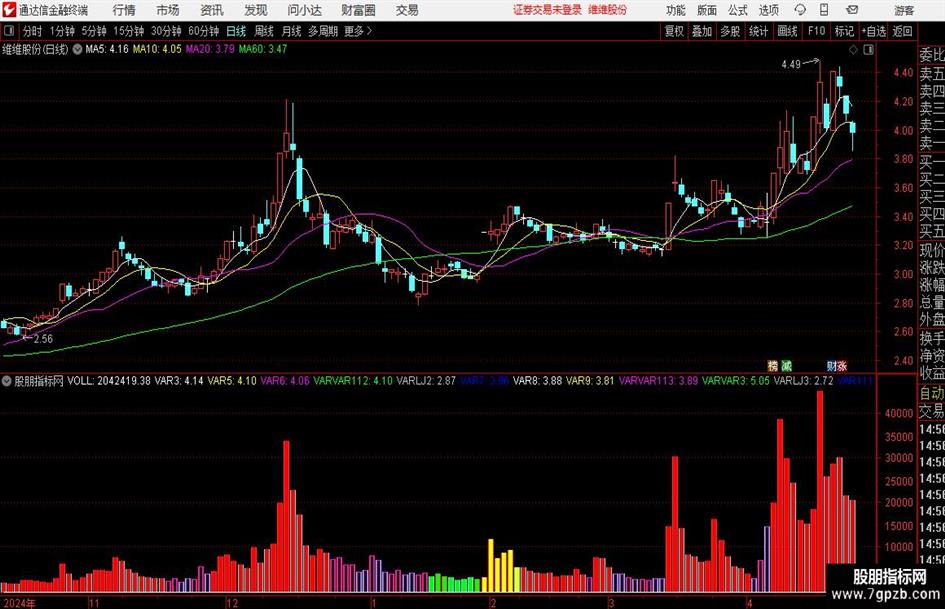Click the MA60: 3.47 indicator label
The height and width of the screenshot is (609, 945).
[x=263, y=49]
